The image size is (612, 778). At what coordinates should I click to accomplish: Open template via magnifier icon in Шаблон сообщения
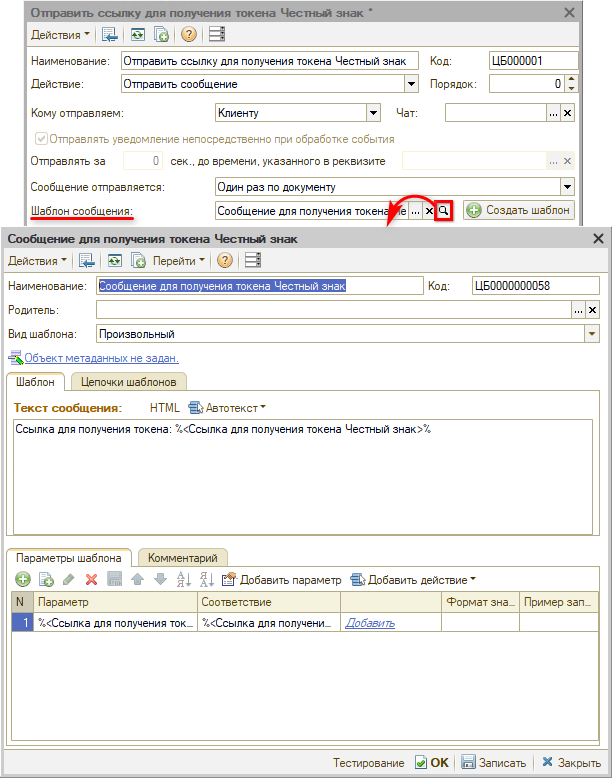444,211
